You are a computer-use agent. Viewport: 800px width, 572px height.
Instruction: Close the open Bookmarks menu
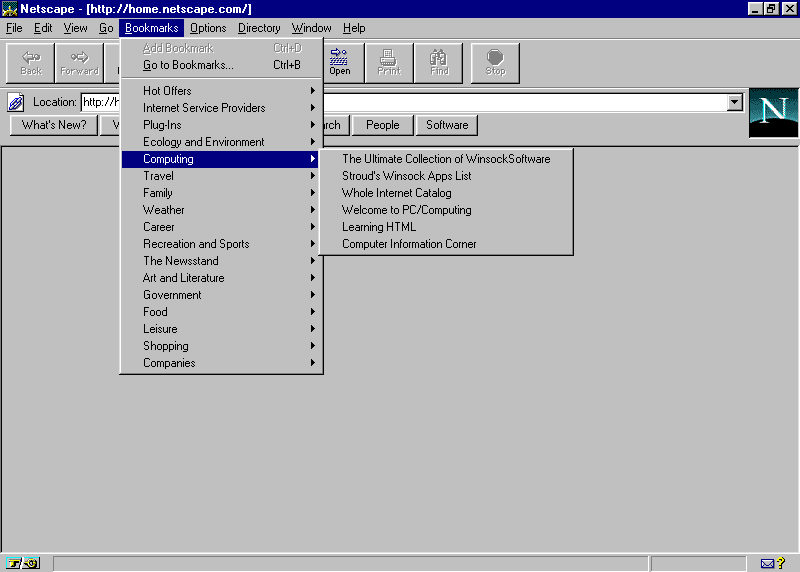pyautogui.click(x=152, y=28)
